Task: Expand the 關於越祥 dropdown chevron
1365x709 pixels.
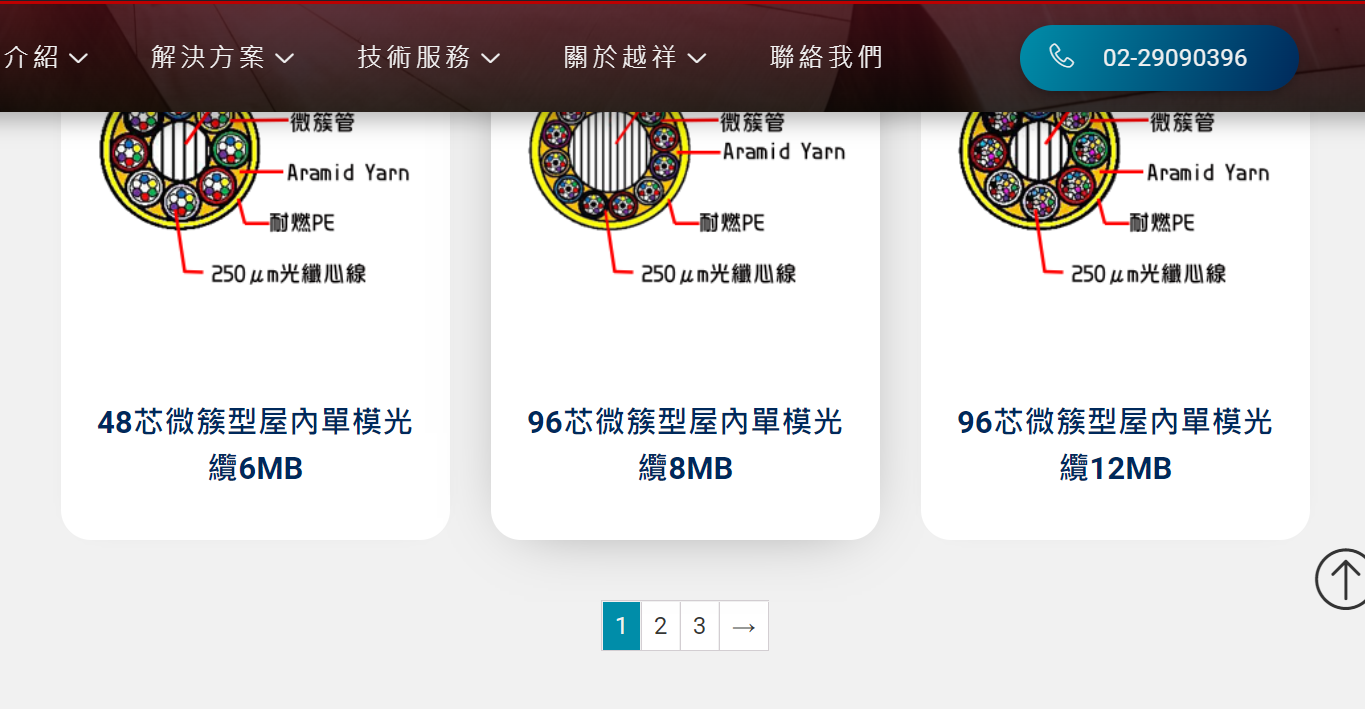Action: (x=697, y=58)
